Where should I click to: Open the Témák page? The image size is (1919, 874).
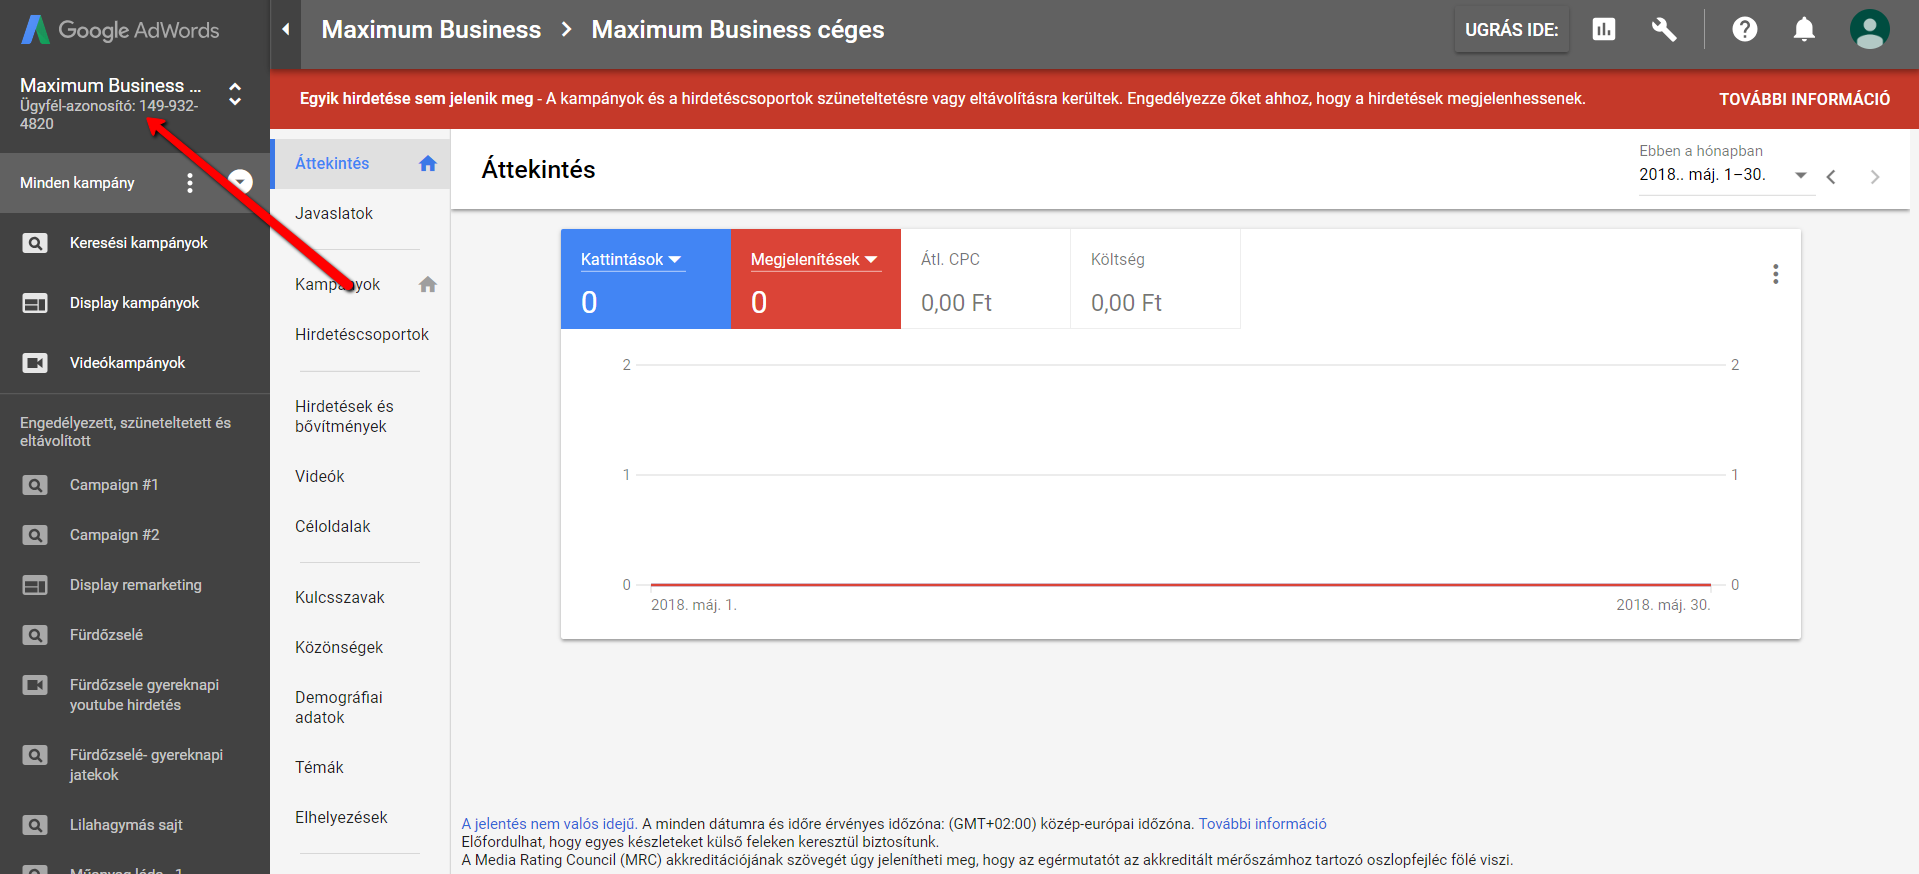(319, 767)
